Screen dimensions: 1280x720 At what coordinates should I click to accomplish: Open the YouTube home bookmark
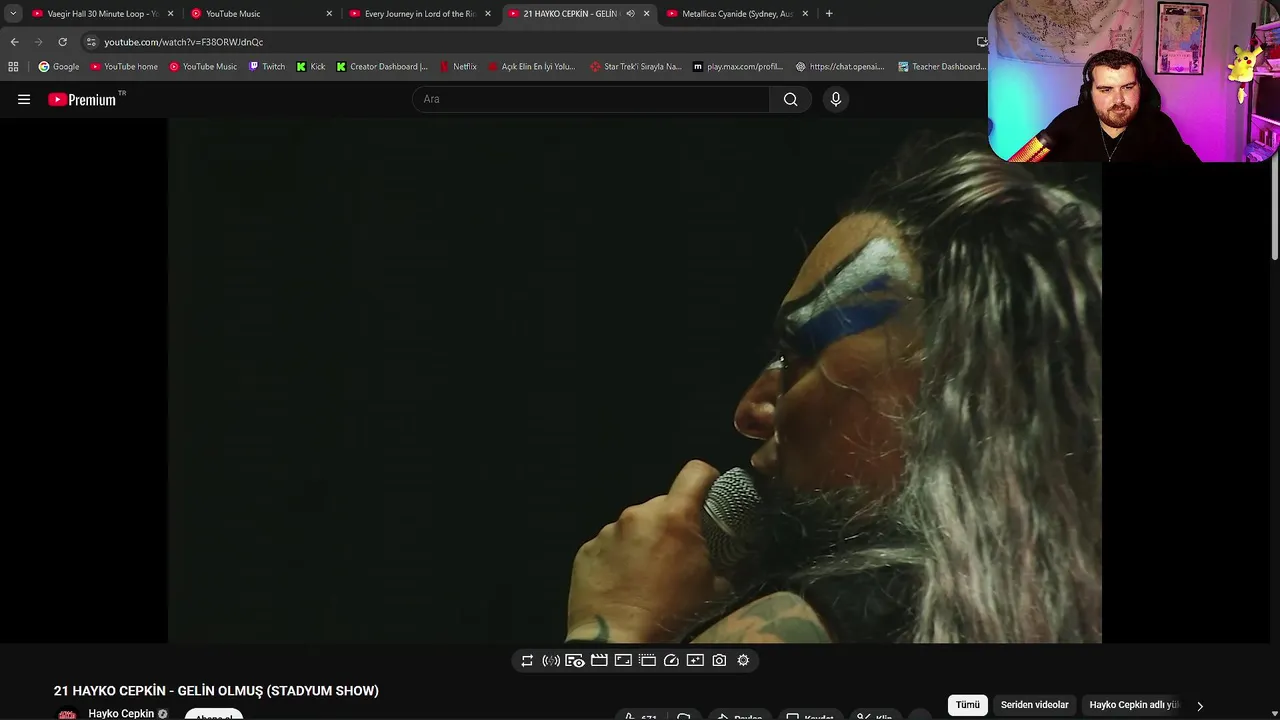[x=124, y=67]
